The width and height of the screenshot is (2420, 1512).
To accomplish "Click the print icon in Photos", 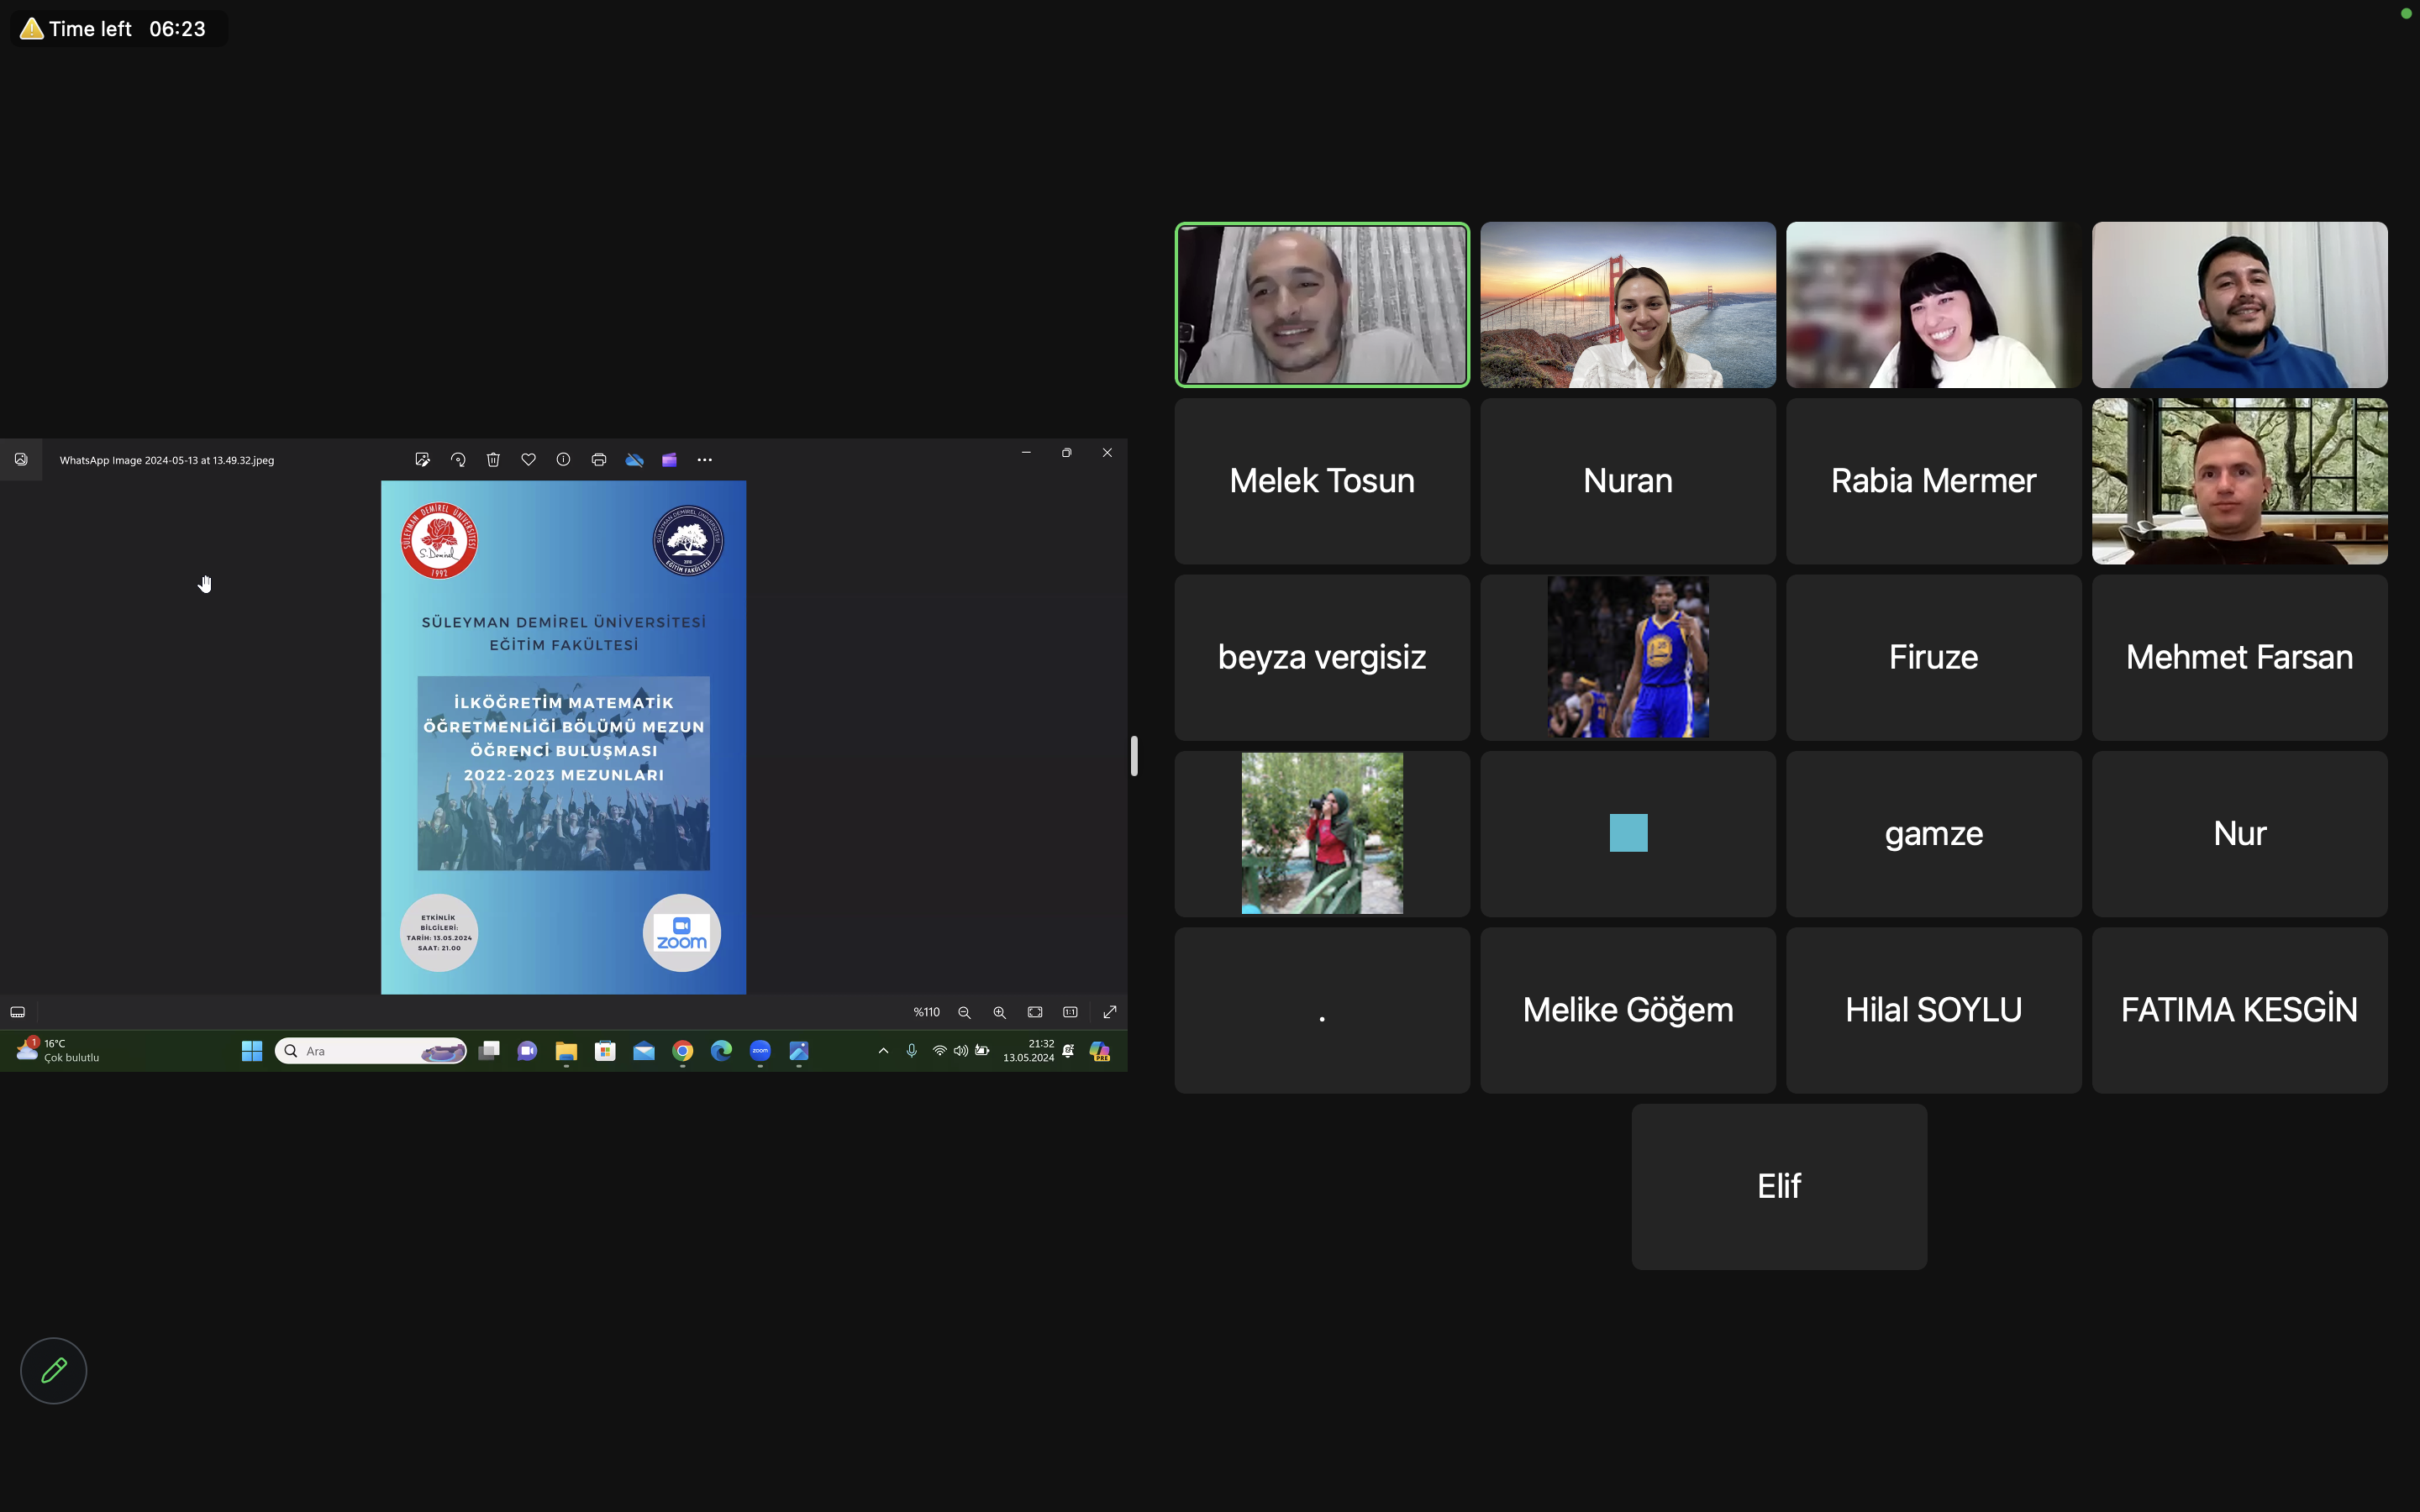I will tap(599, 460).
